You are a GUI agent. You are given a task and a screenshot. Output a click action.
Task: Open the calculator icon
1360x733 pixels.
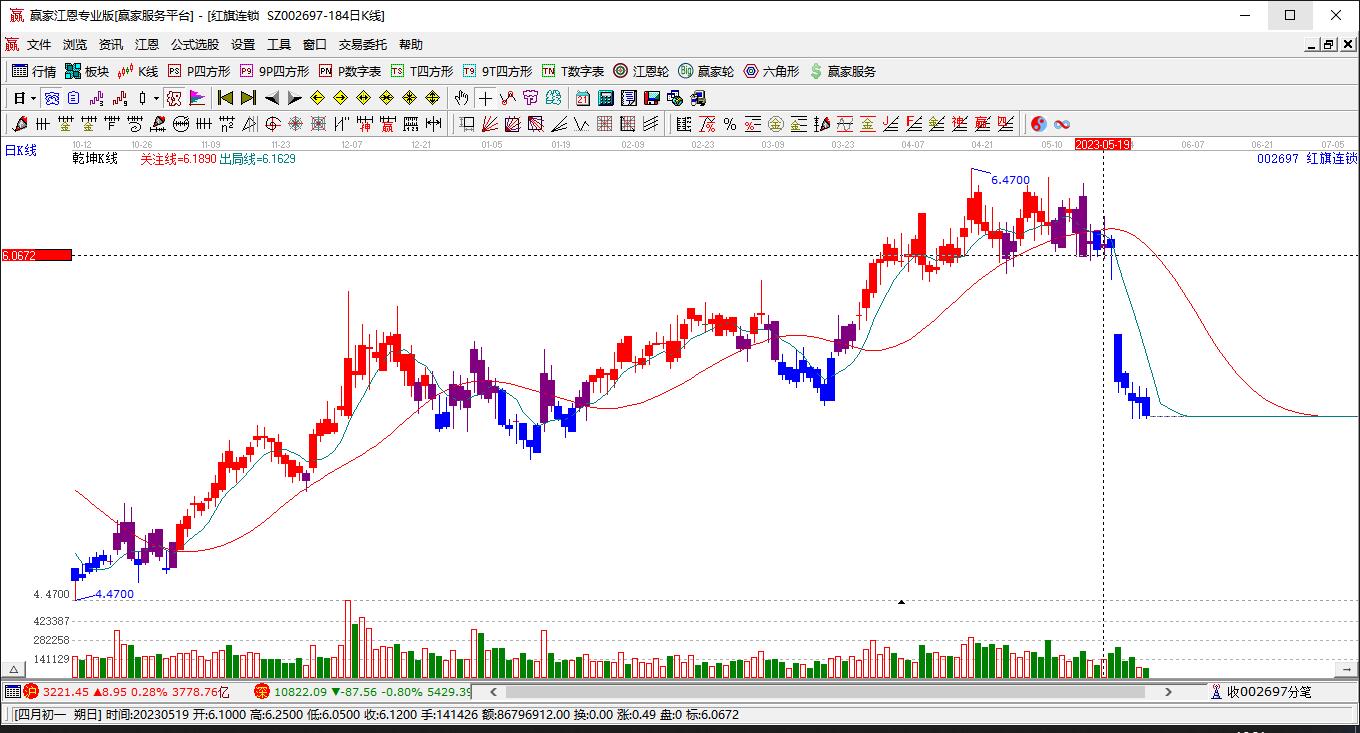tap(606, 98)
